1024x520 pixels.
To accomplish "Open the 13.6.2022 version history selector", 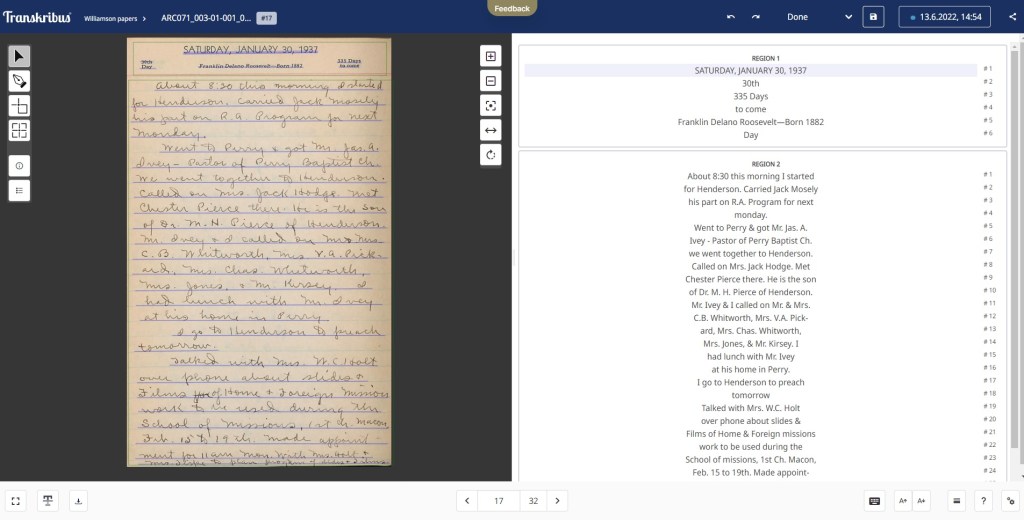I will pyautogui.click(x=945, y=17).
